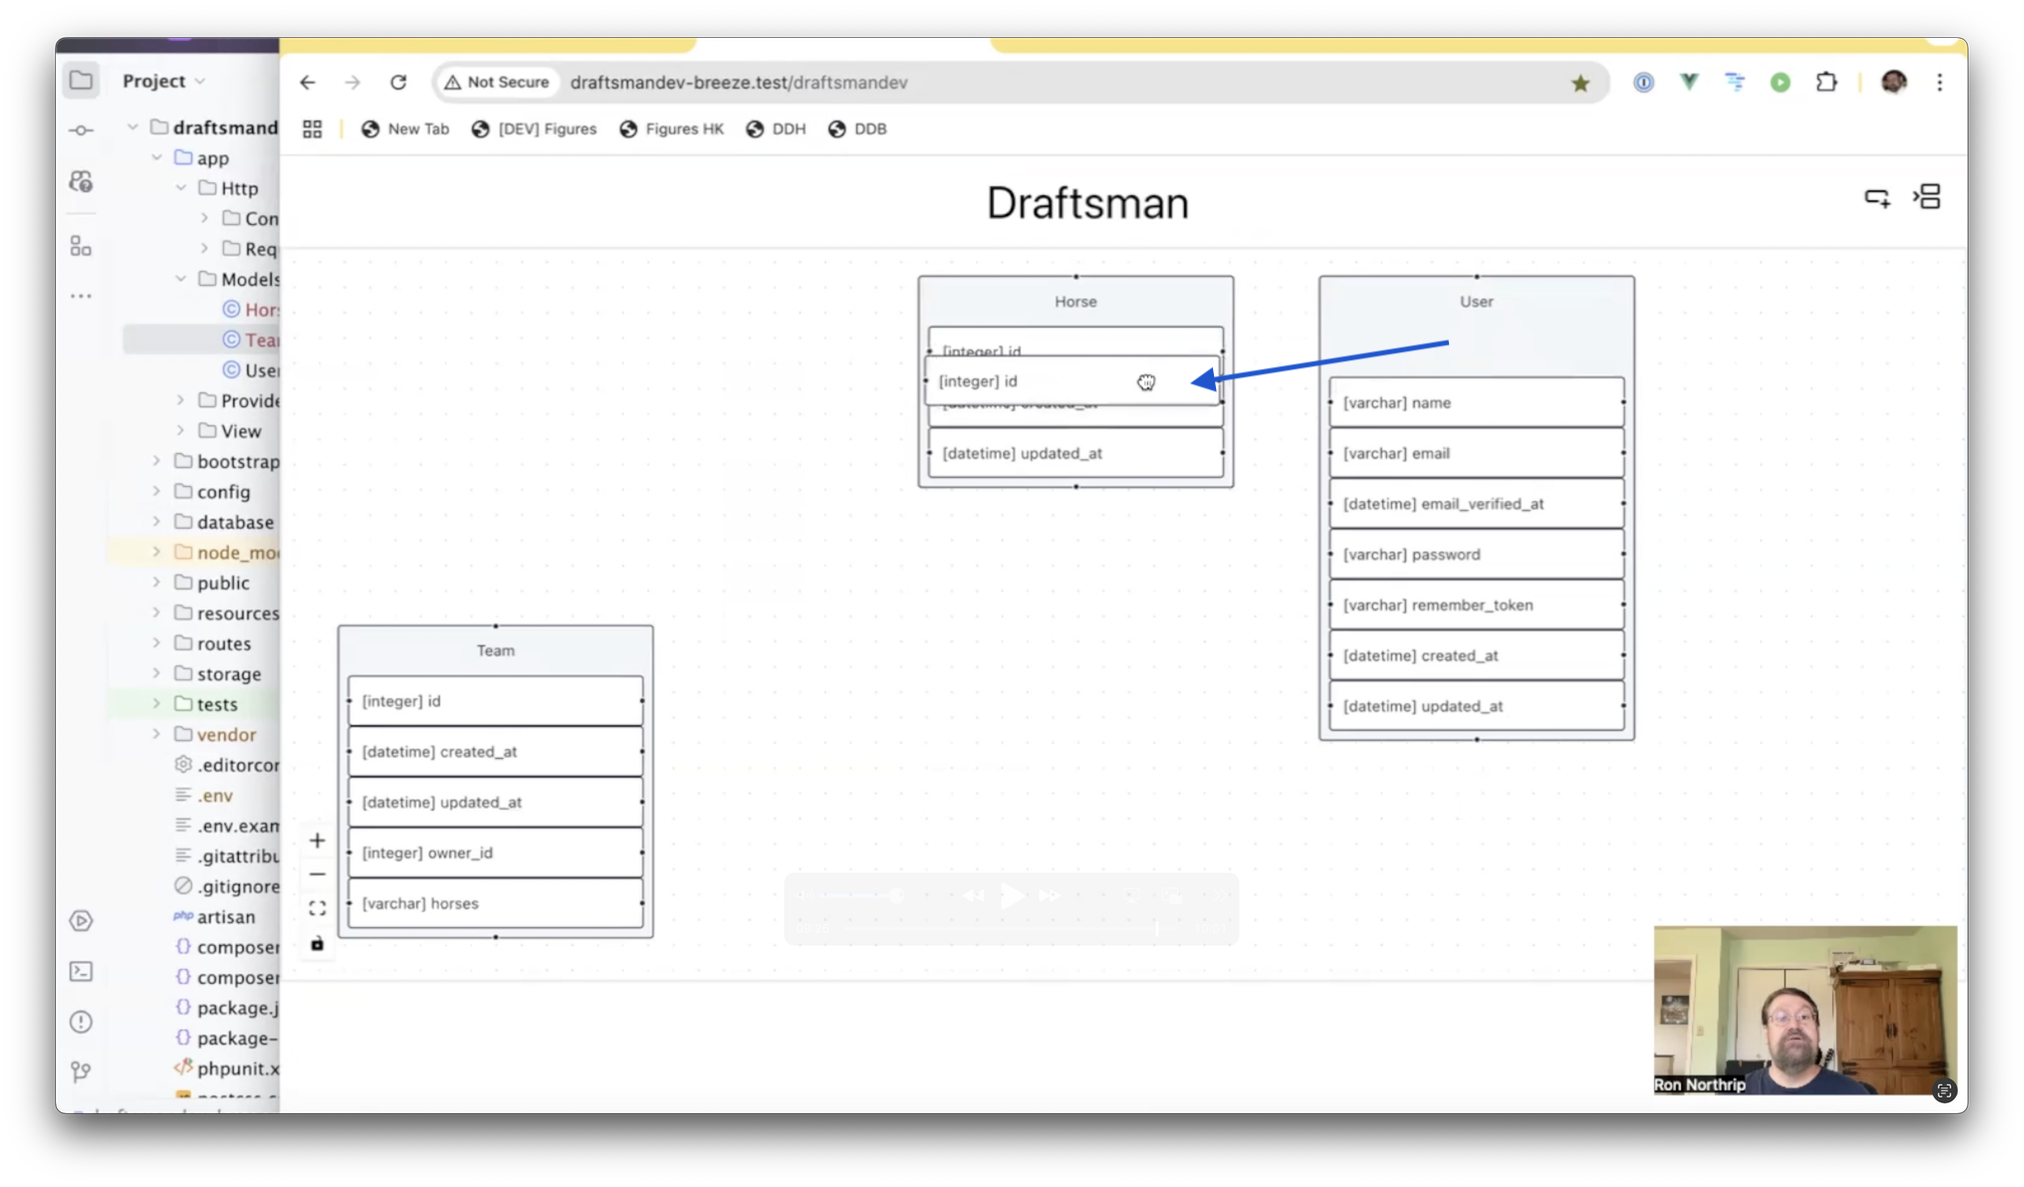Bookmark the page with the star icon
Screen dimensions: 2024x1187
click(x=1580, y=83)
